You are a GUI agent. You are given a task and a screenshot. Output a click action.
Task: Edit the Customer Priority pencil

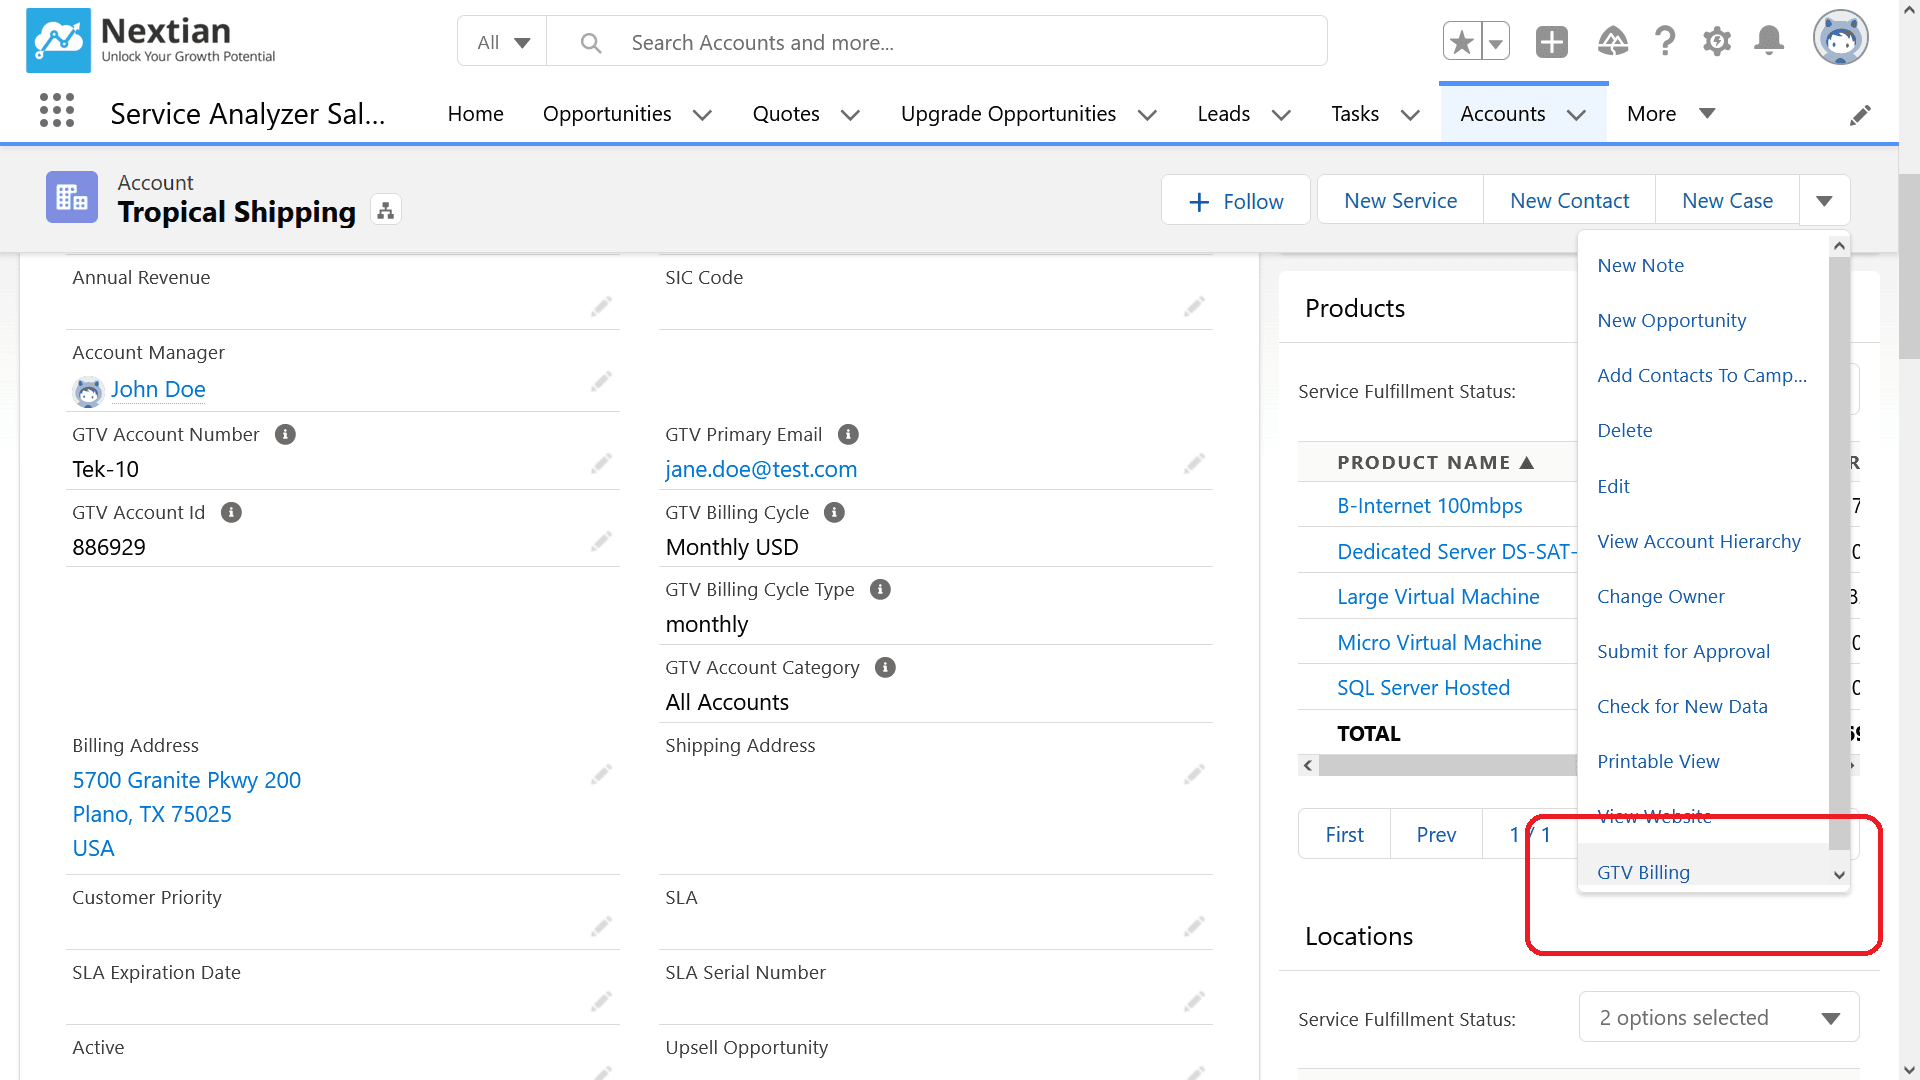tap(601, 926)
